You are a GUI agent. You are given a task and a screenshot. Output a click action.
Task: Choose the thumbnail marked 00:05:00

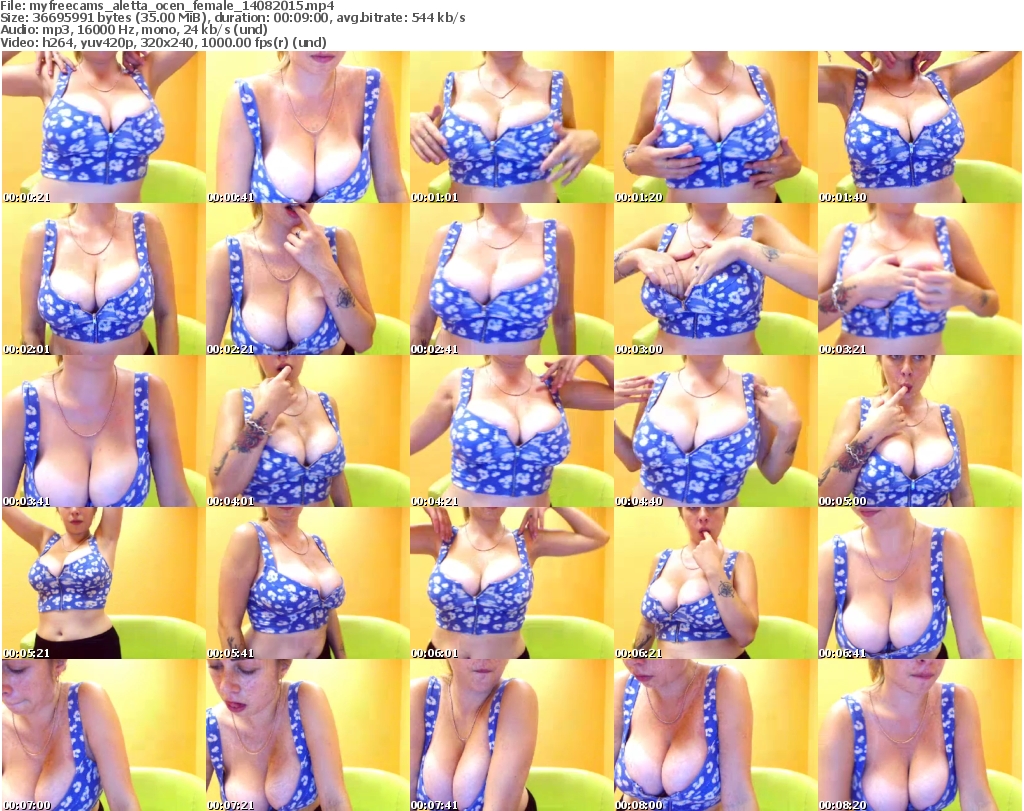click(x=920, y=432)
